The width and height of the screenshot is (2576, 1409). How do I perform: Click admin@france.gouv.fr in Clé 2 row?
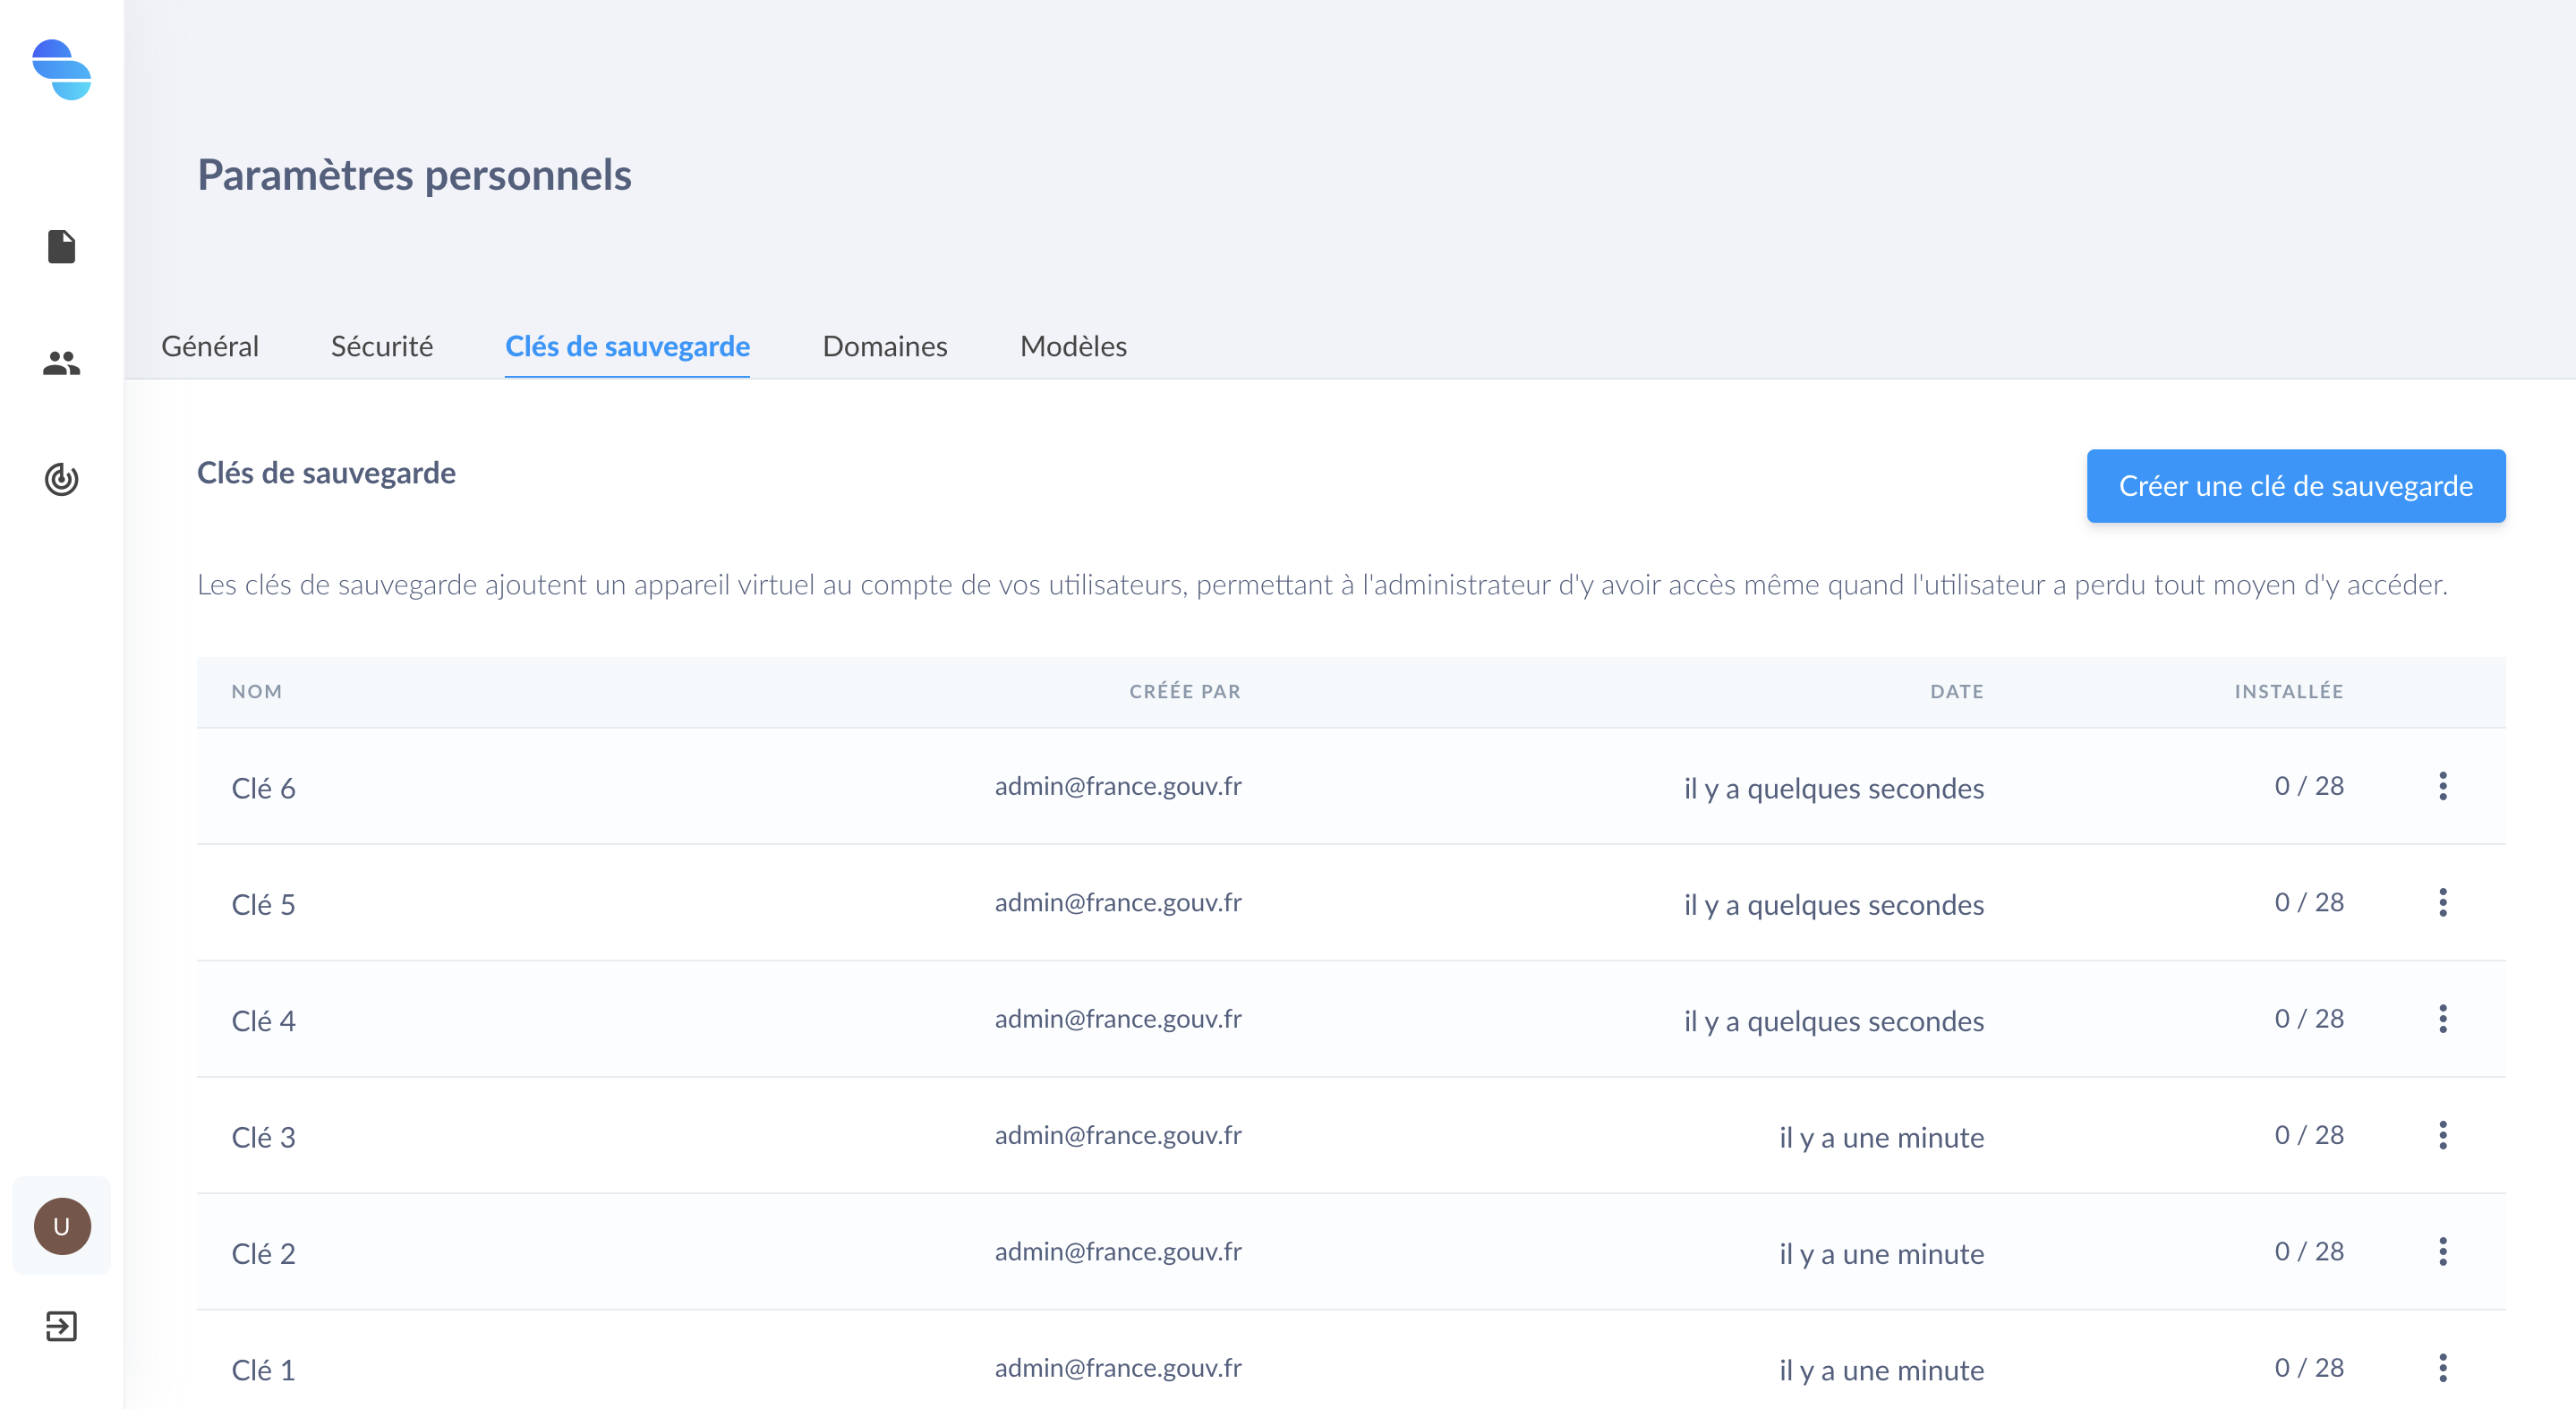[1118, 1251]
